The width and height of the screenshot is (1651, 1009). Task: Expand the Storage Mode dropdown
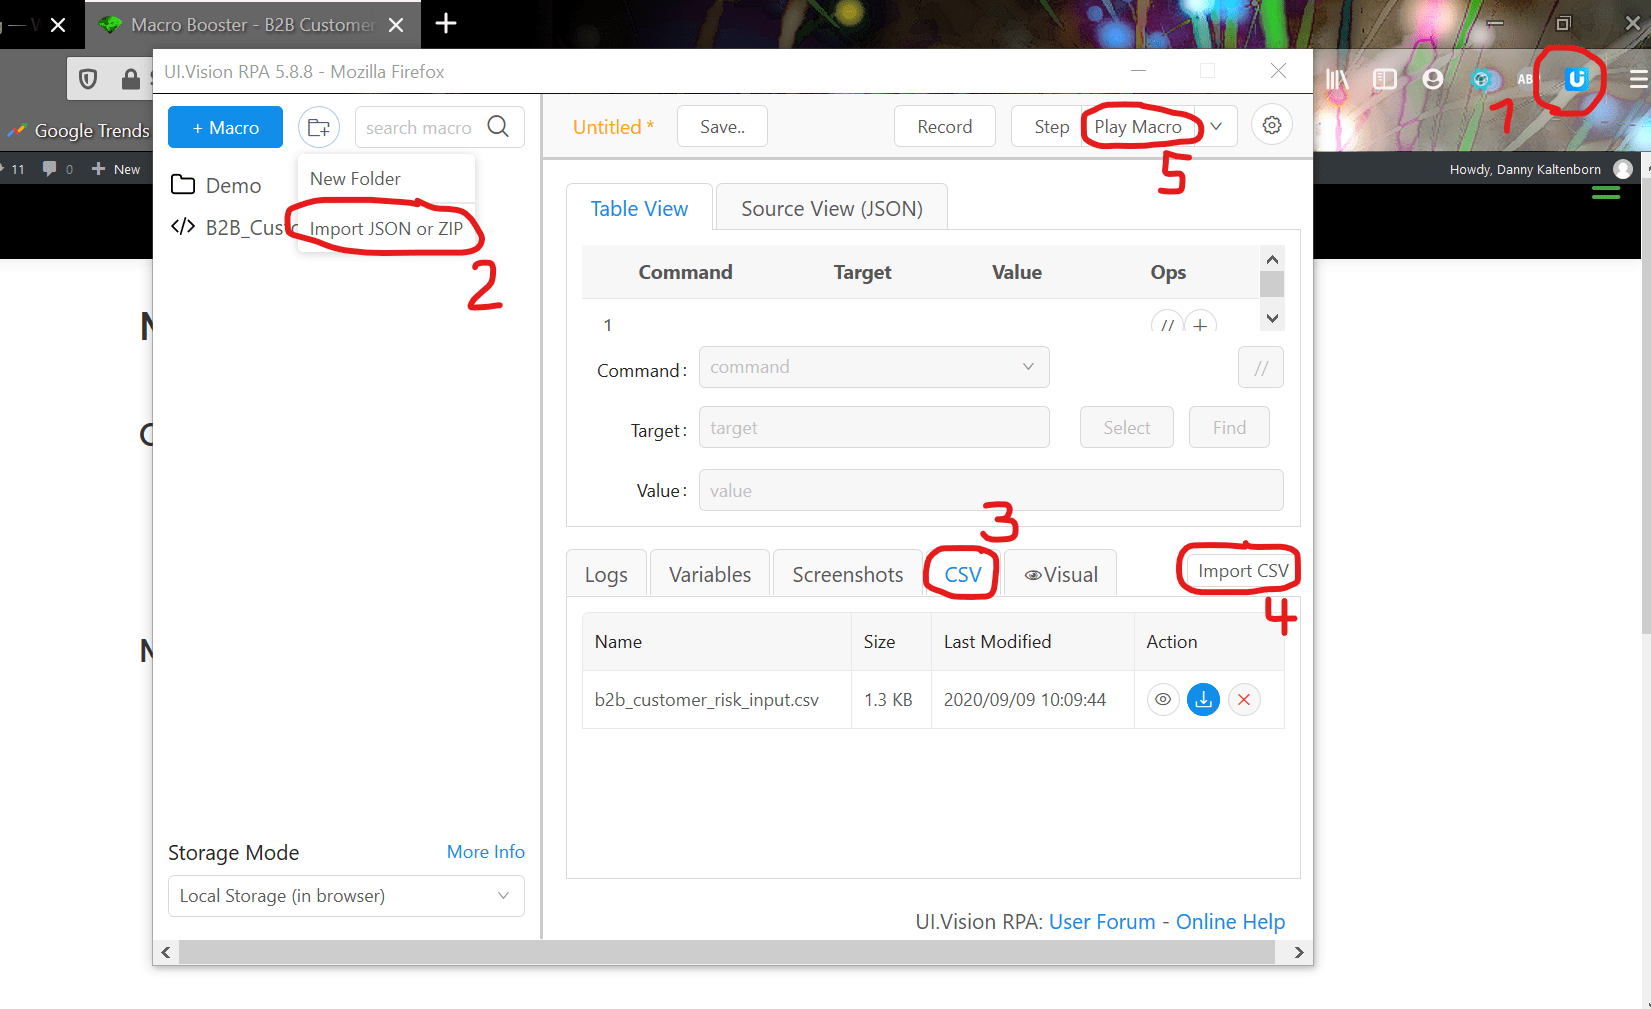pyautogui.click(x=346, y=896)
